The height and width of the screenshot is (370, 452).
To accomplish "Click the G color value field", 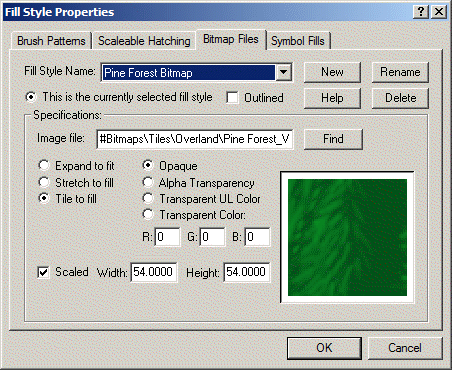I will (x=212, y=237).
